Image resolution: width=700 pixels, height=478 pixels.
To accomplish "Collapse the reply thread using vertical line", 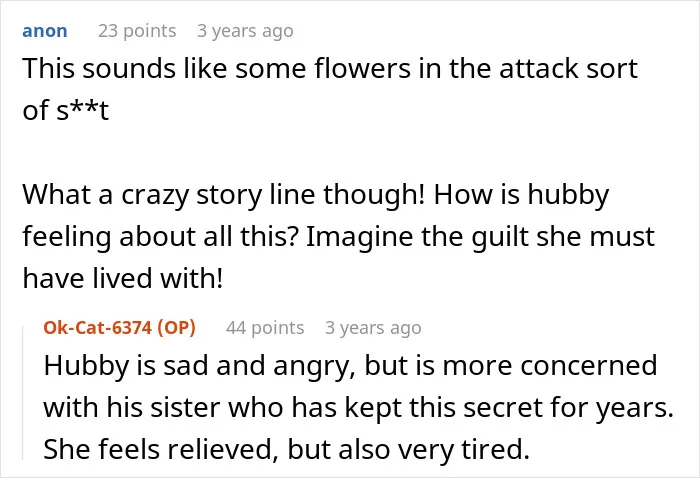I will (x=23, y=393).
